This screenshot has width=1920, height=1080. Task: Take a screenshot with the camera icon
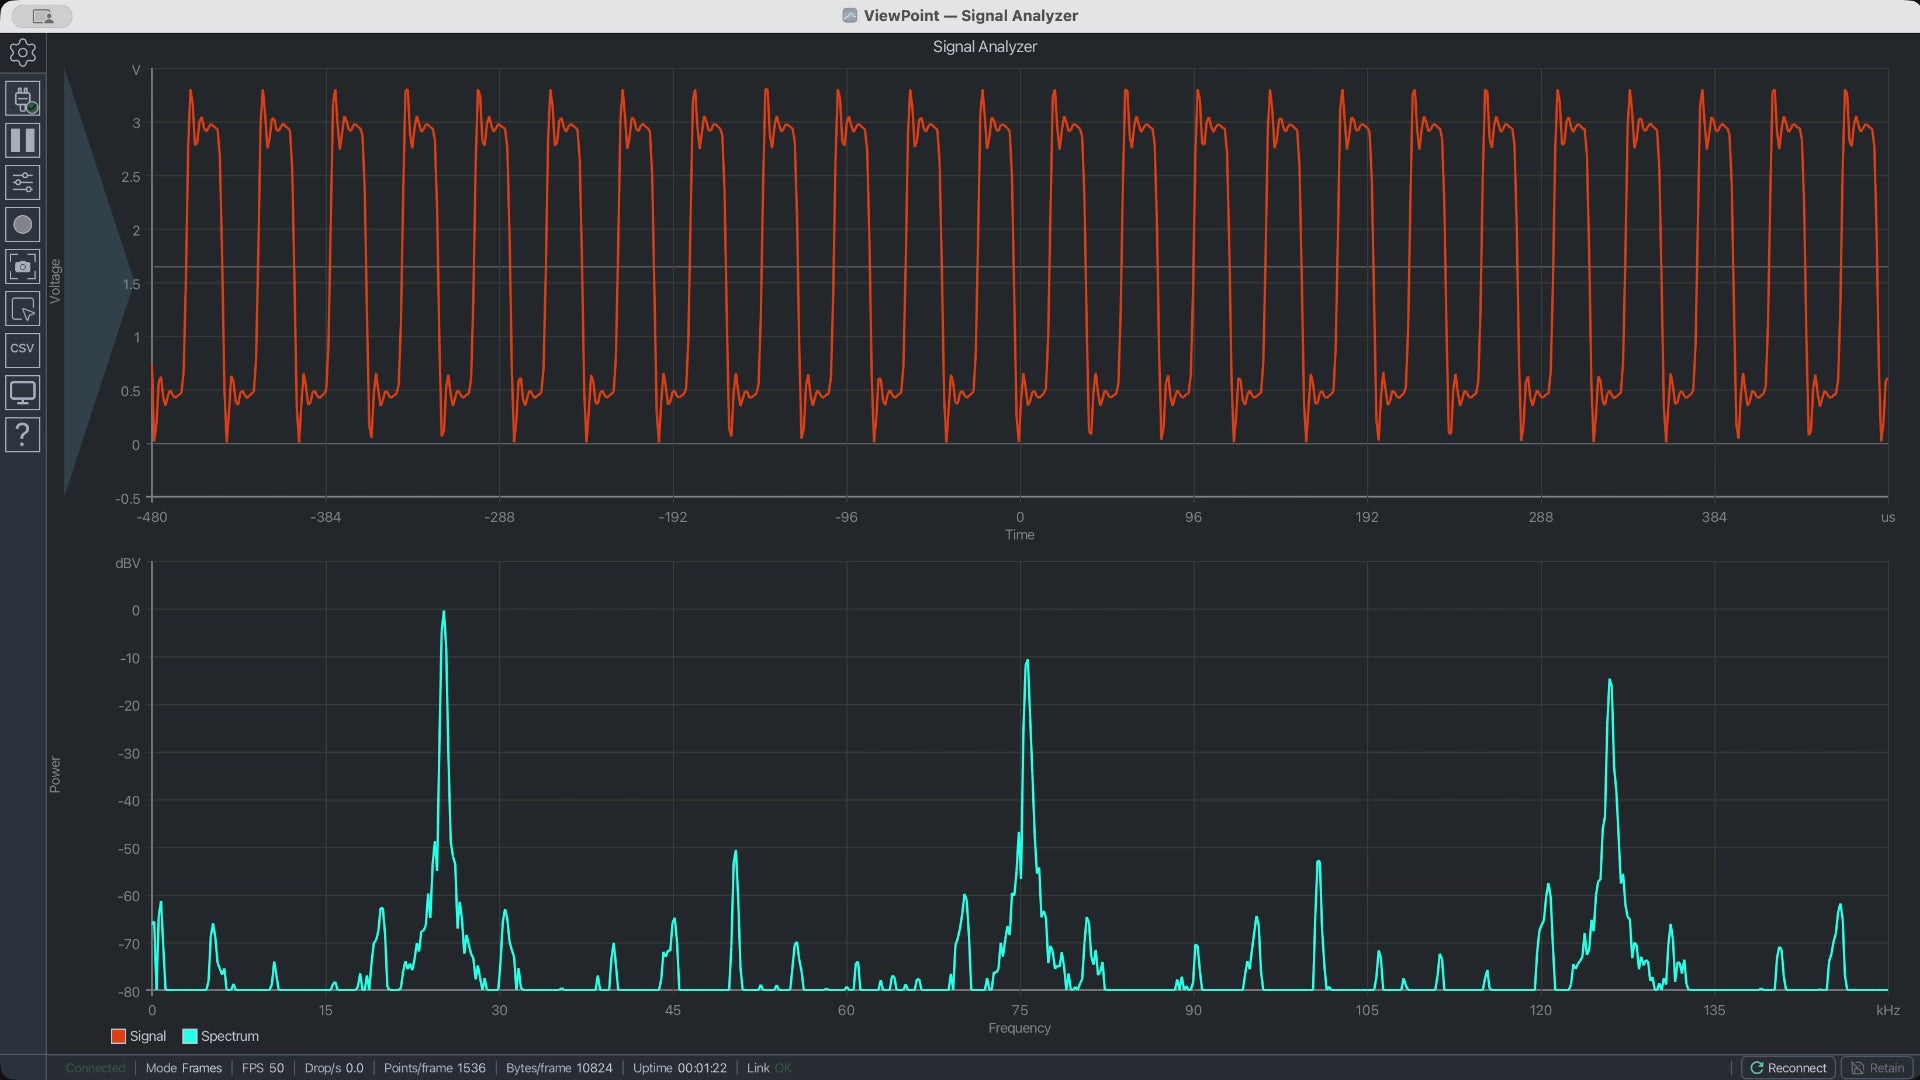click(22, 267)
